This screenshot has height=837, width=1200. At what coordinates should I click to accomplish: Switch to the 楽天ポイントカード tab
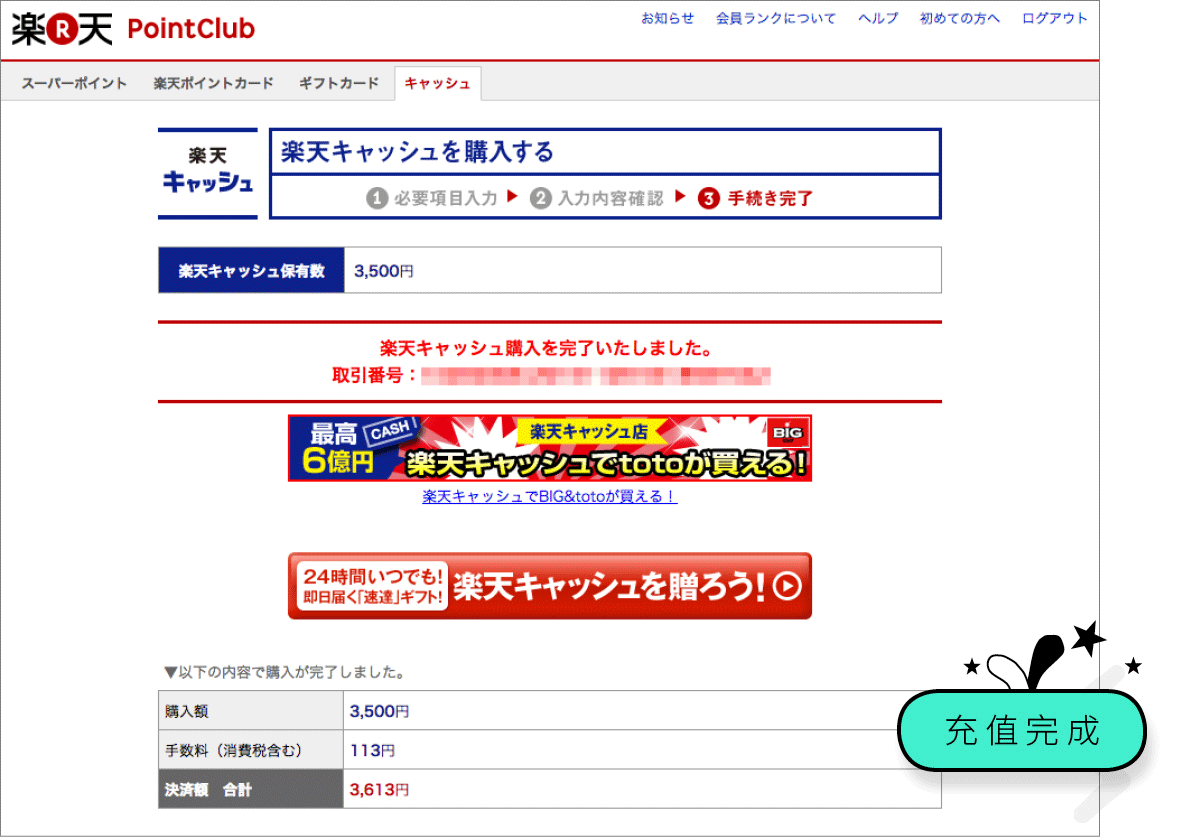(x=213, y=83)
